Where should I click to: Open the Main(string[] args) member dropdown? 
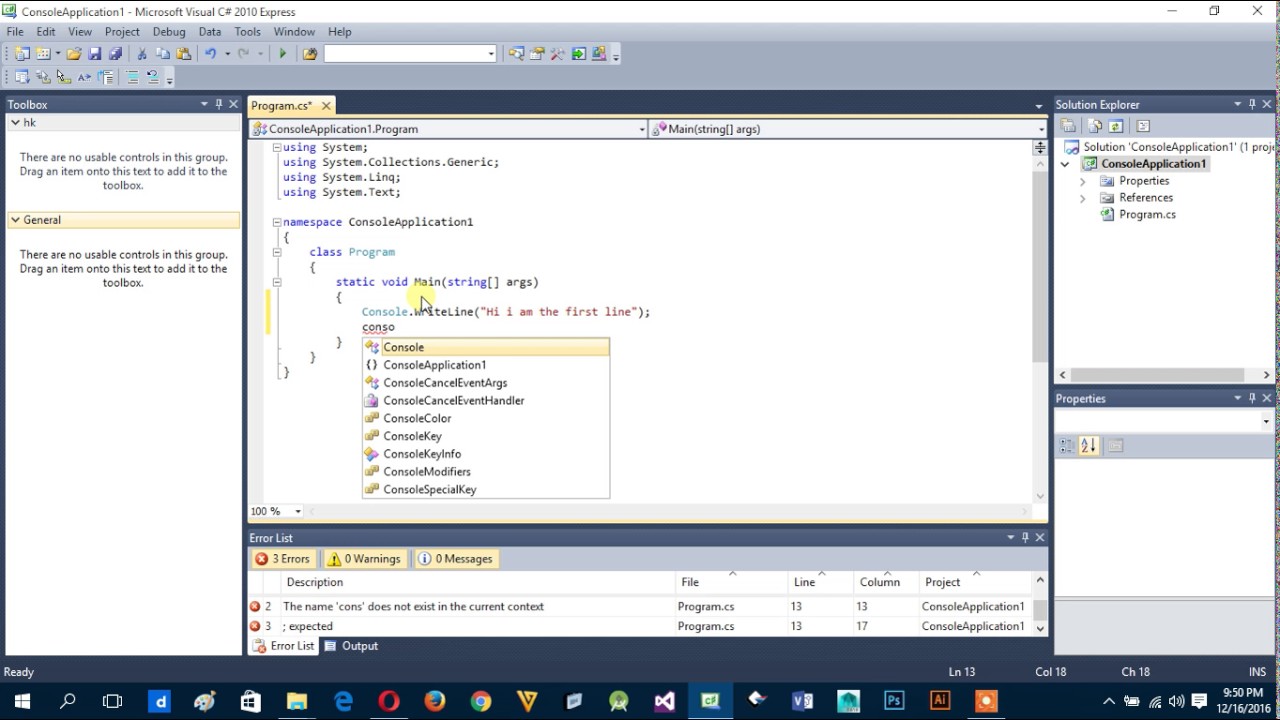click(x=1040, y=129)
